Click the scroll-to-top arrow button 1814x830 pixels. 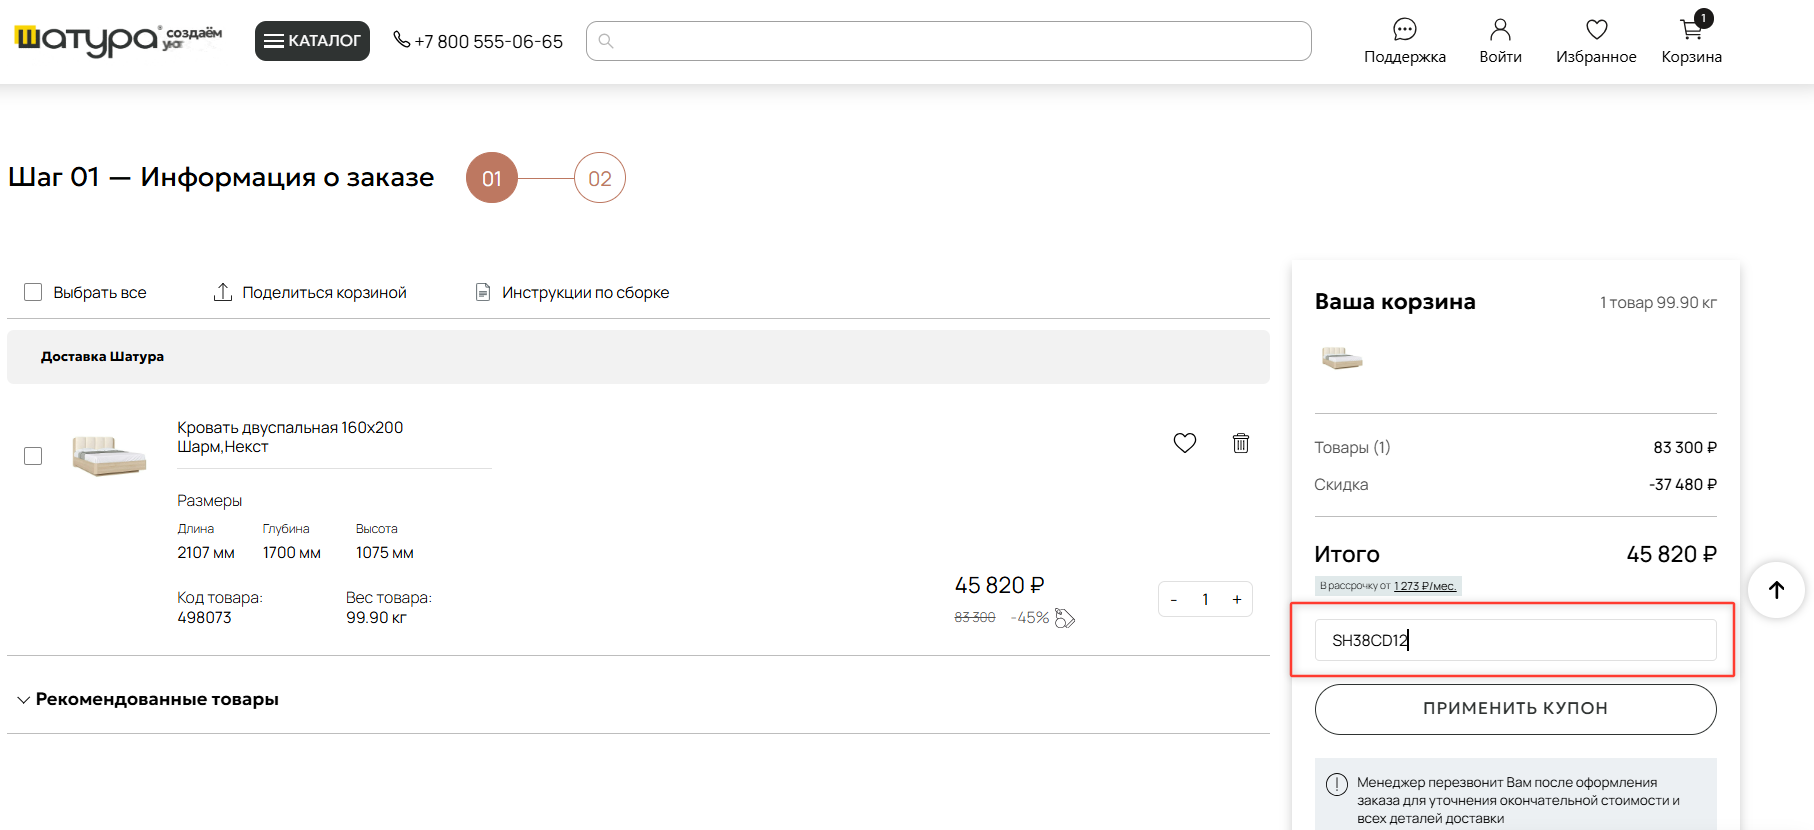1776,590
